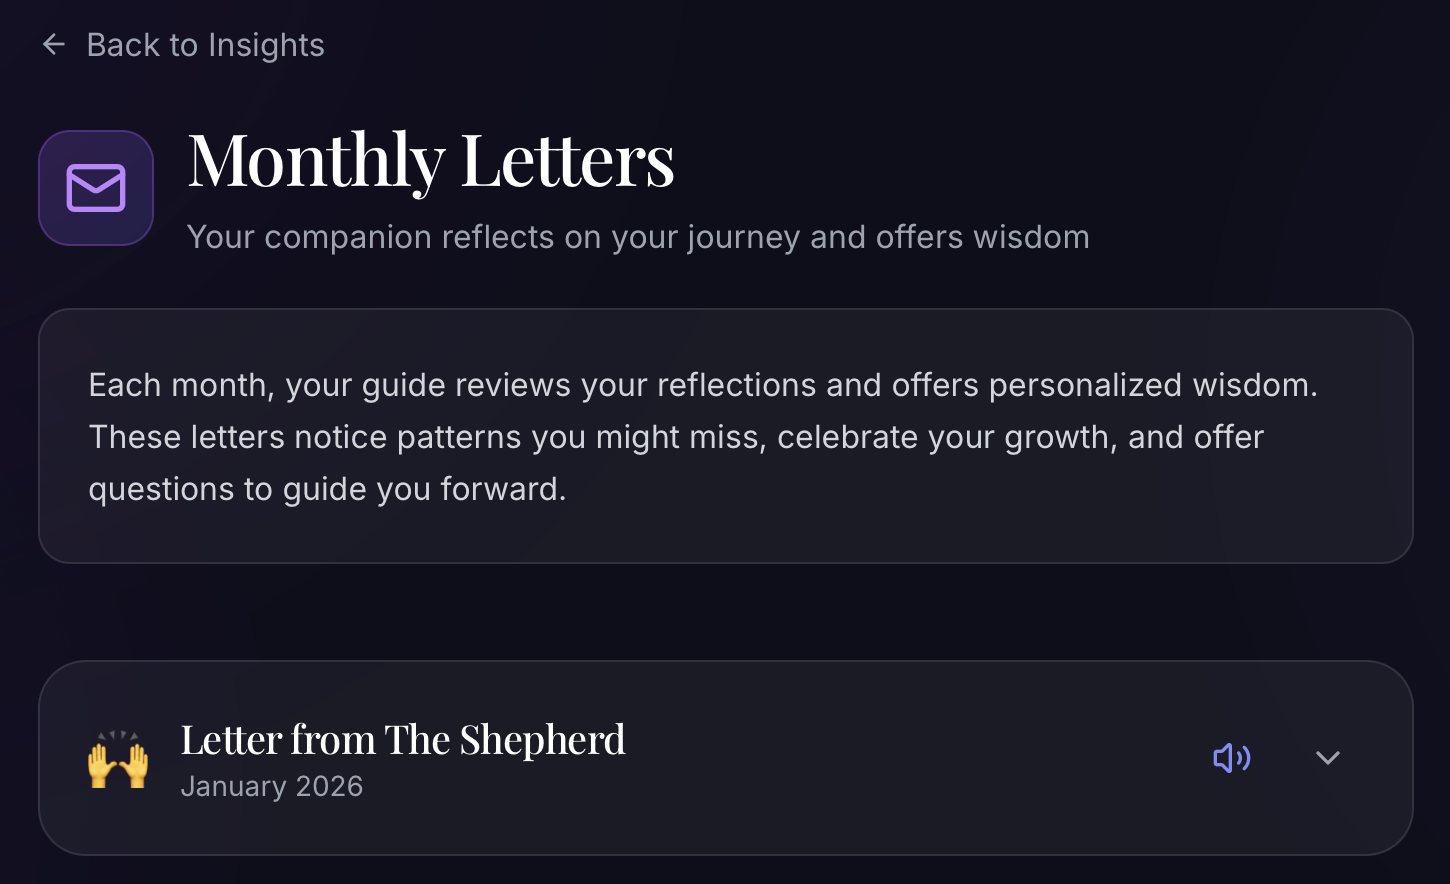The width and height of the screenshot is (1450, 884).
Task: Open the Letter from The Shepherd
Action: (x=403, y=740)
